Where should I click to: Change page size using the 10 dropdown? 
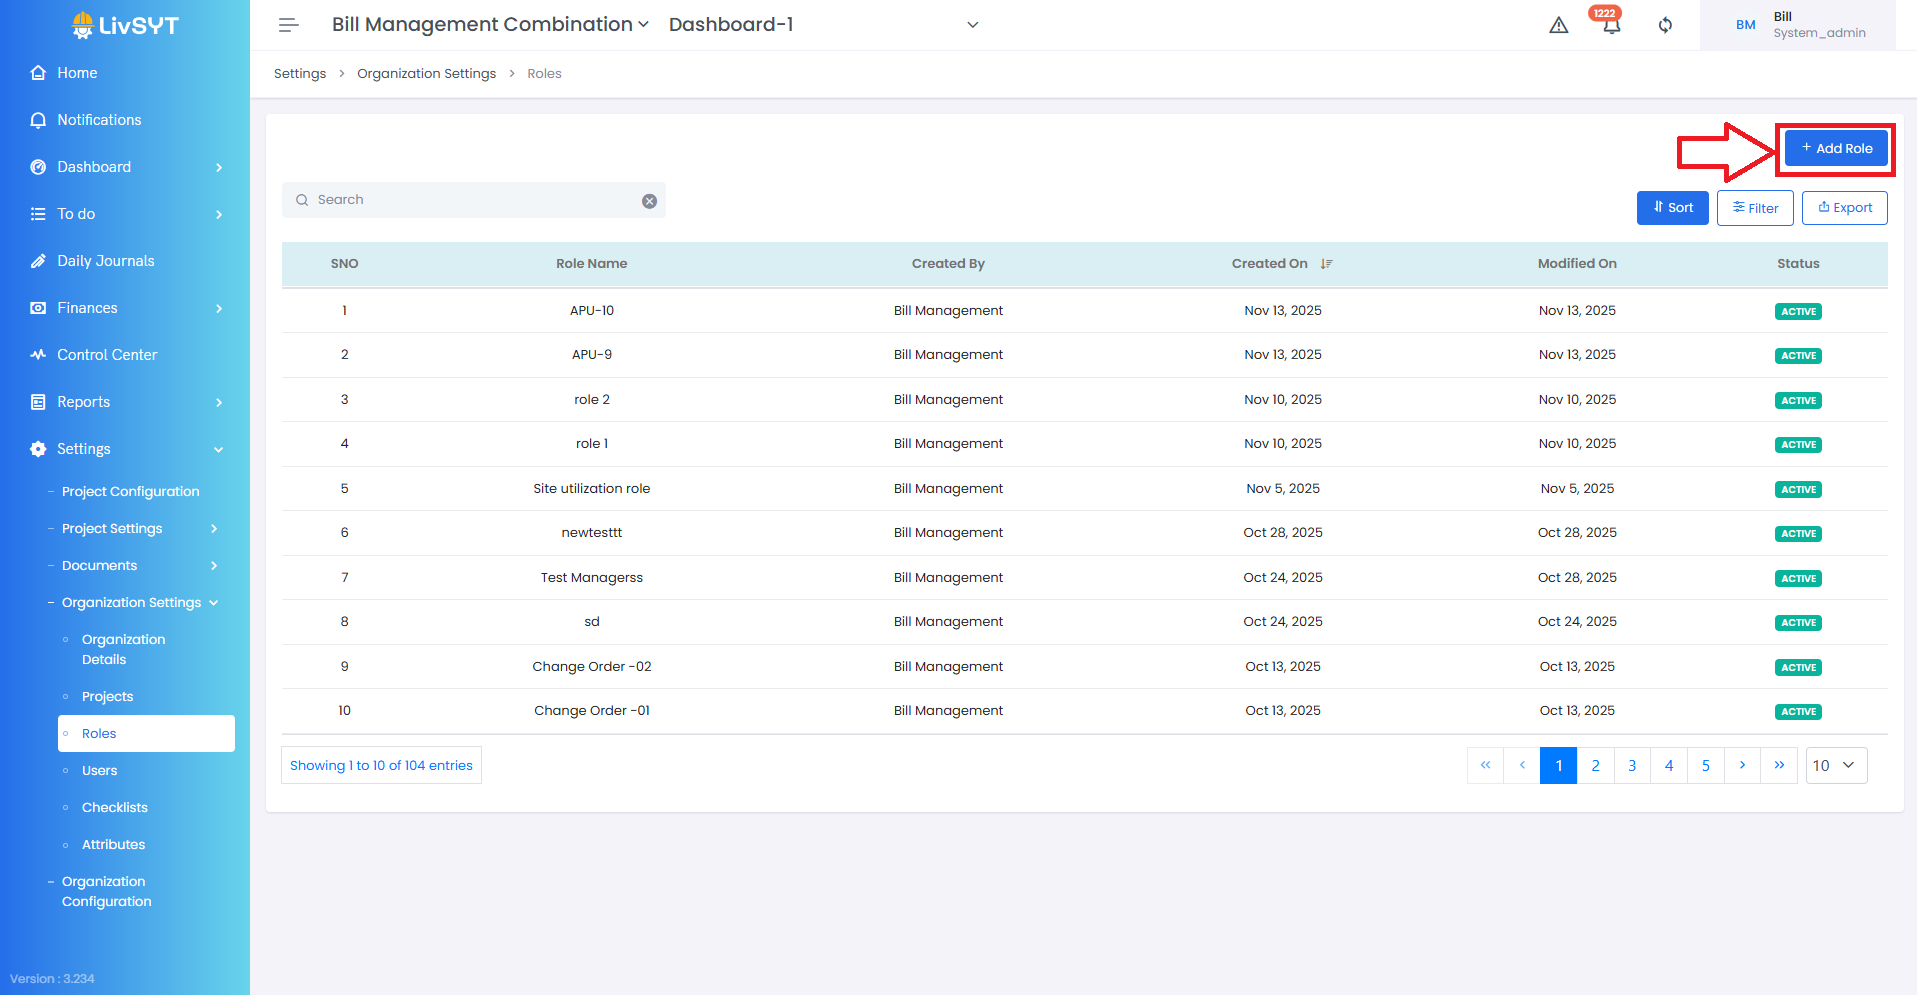[x=1835, y=765]
